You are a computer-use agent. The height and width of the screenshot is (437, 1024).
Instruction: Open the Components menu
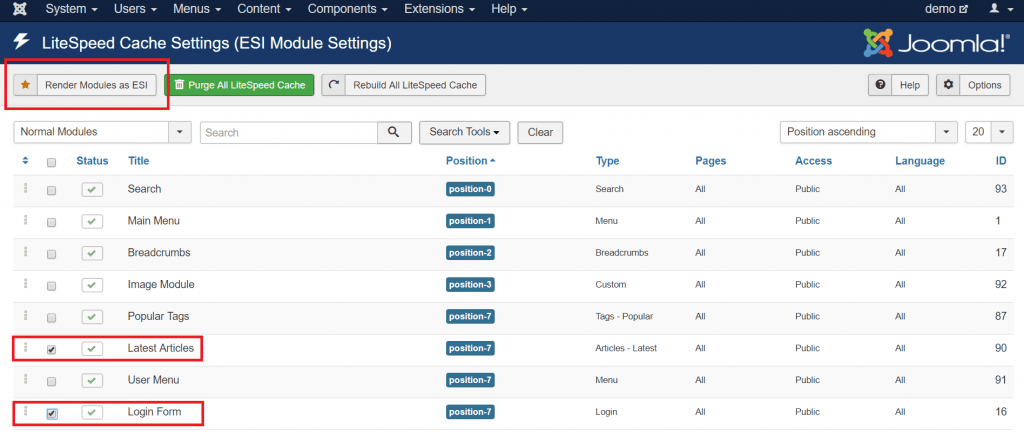(x=347, y=9)
